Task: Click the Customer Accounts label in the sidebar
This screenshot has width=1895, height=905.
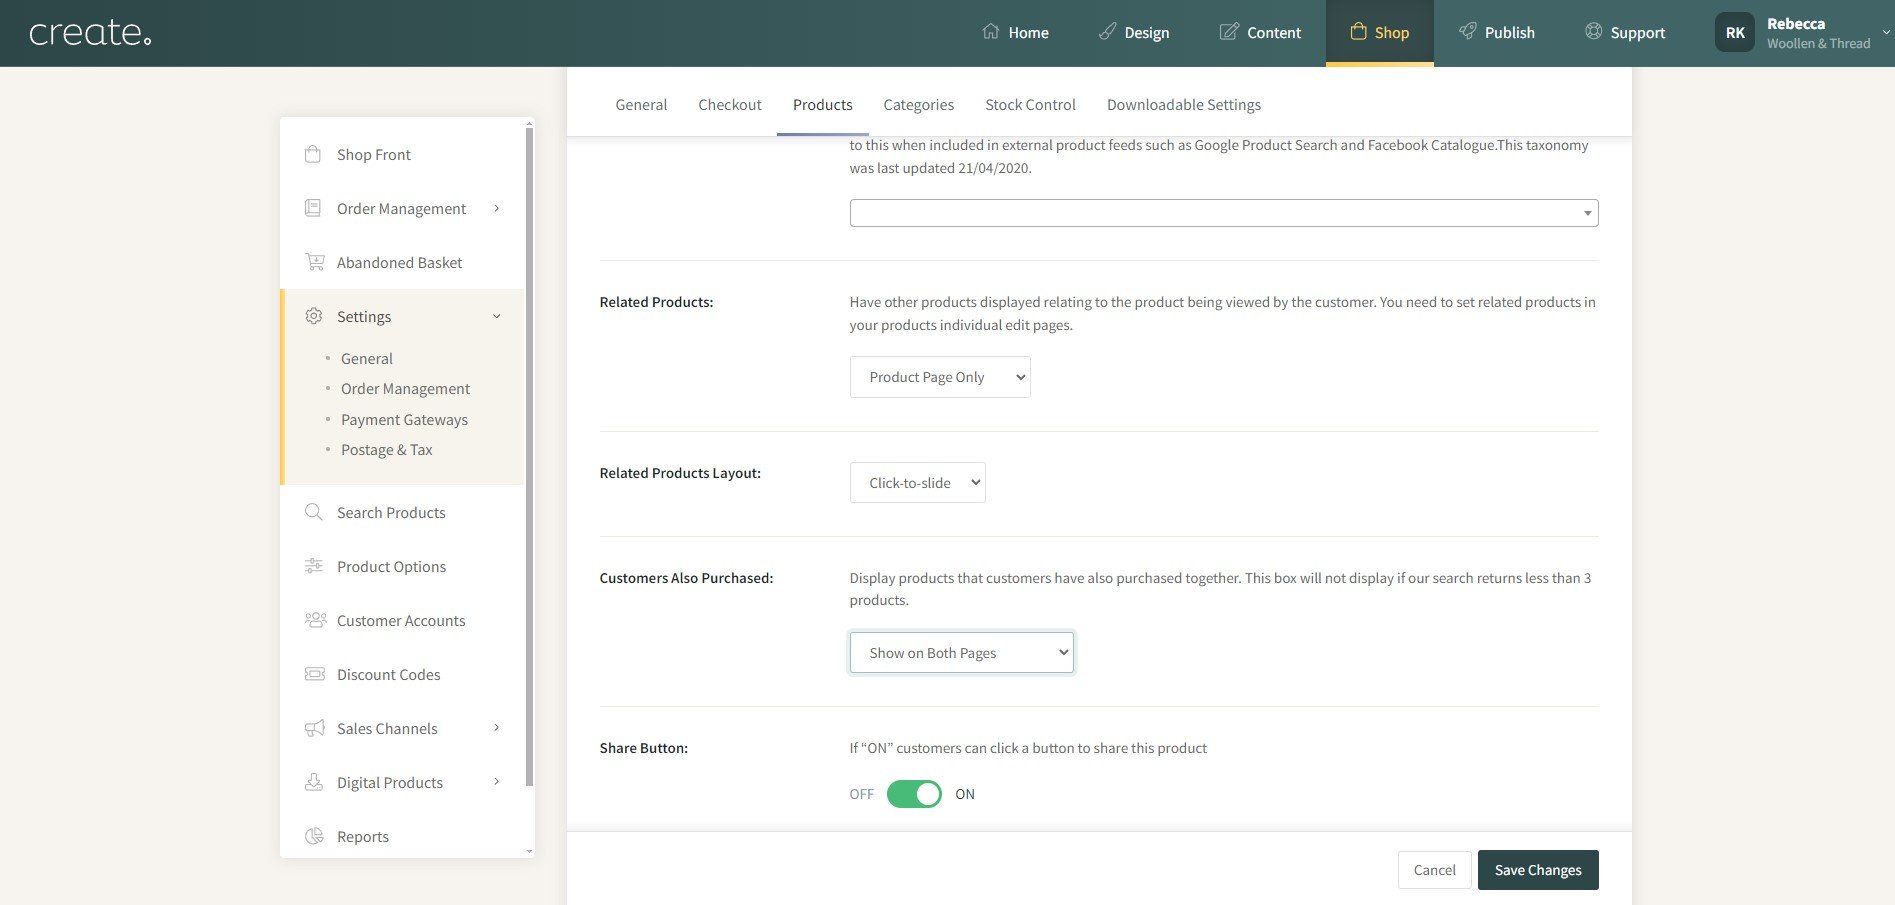Action: 401,620
